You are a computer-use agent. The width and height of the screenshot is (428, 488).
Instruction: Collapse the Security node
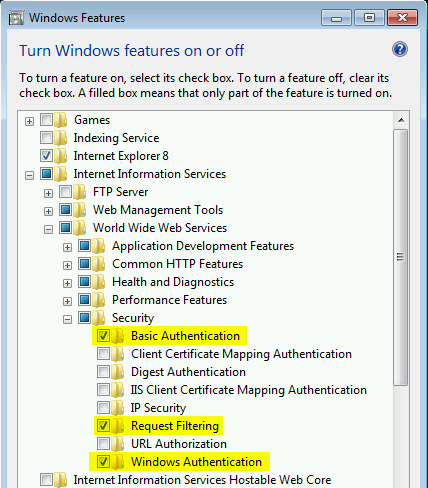pos(67,319)
